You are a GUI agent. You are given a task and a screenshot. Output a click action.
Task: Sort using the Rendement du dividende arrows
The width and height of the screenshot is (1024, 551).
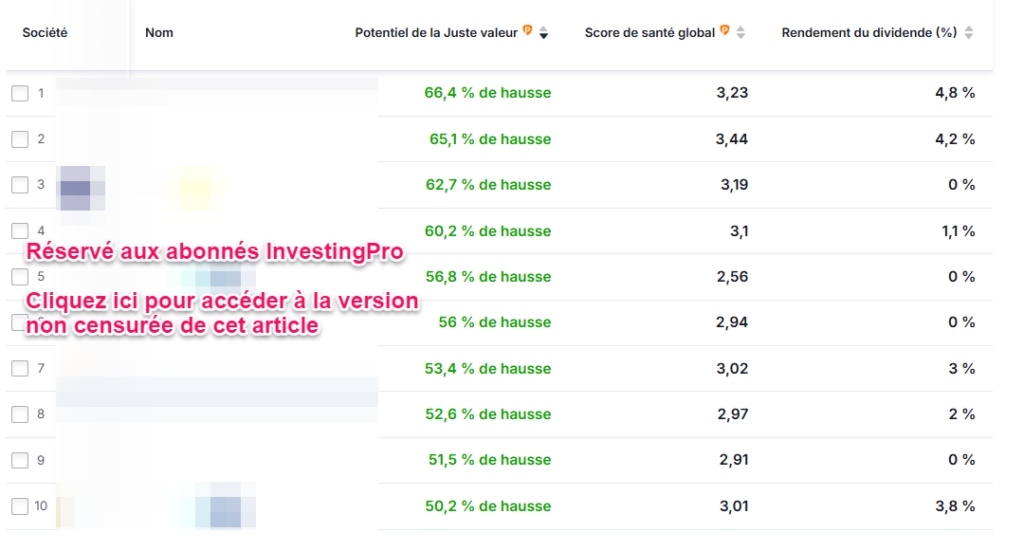tap(968, 33)
